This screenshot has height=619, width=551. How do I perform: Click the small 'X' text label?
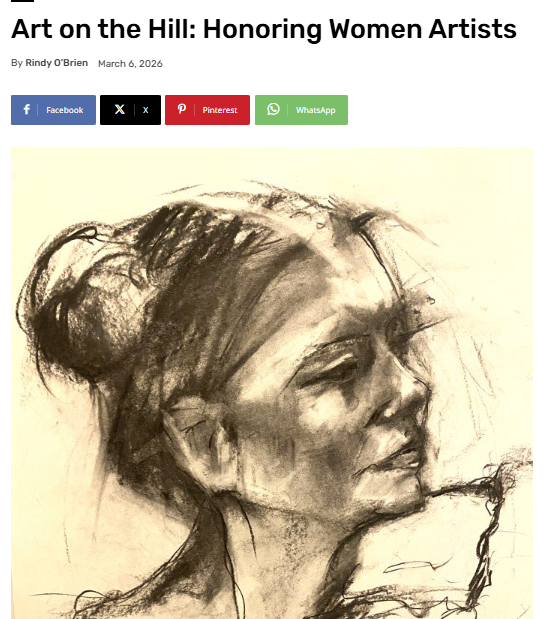click(x=146, y=110)
